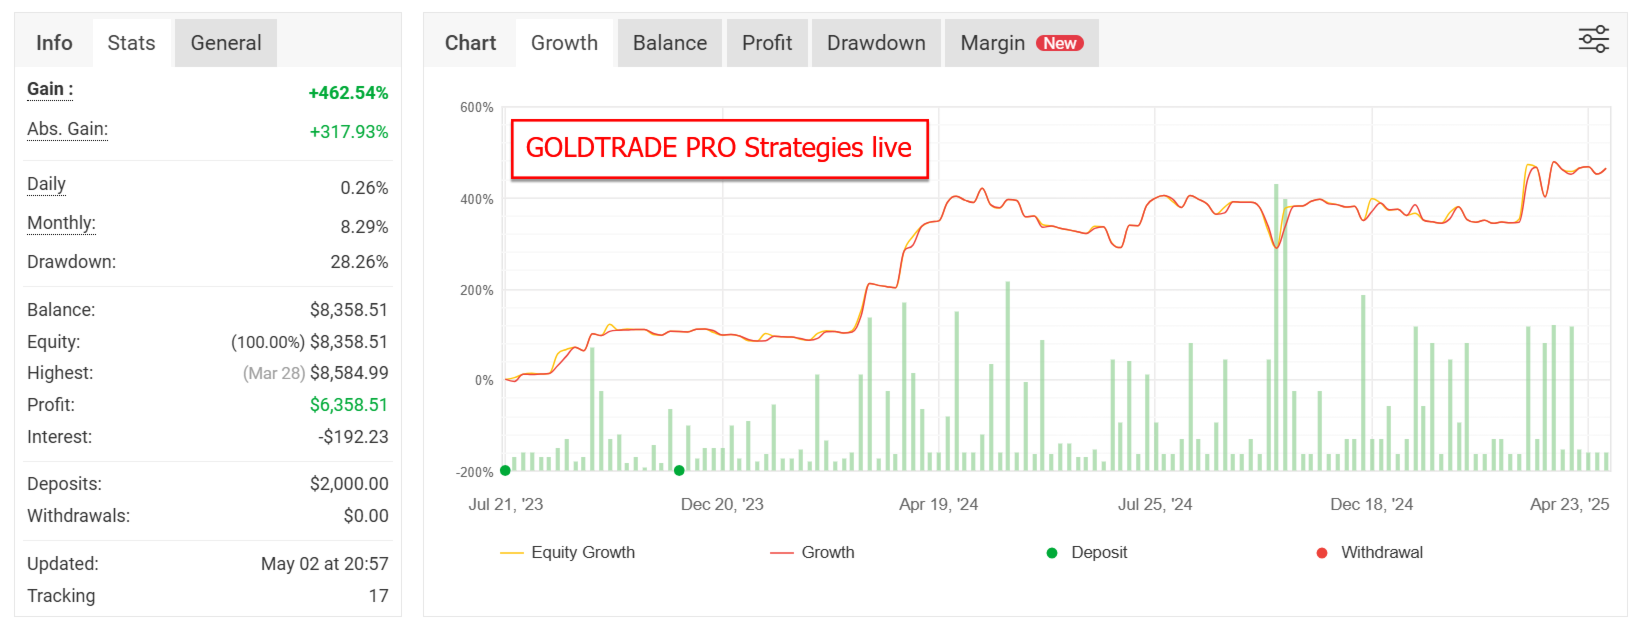The width and height of the screenshot is (1634, 623).
Task: Select the Growth chart tab
Action: [x=564, y=43]
